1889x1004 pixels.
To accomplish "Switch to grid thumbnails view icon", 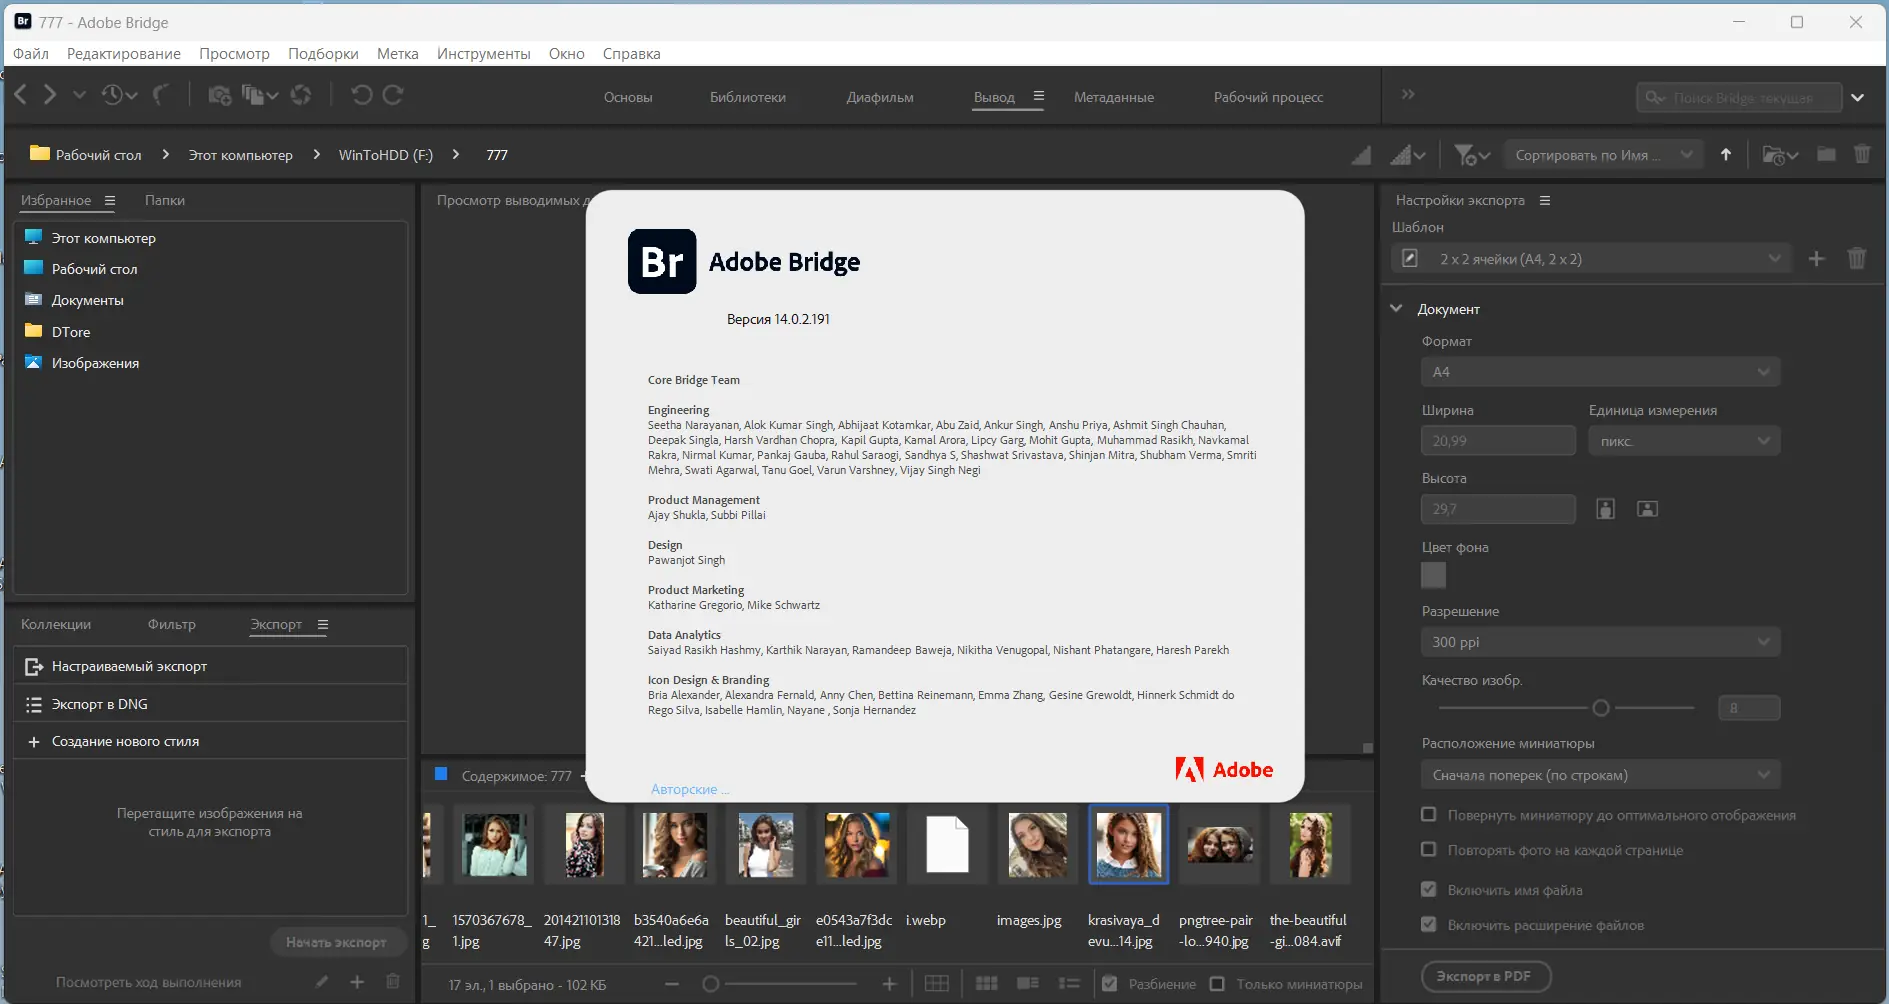I will point(987,984).
